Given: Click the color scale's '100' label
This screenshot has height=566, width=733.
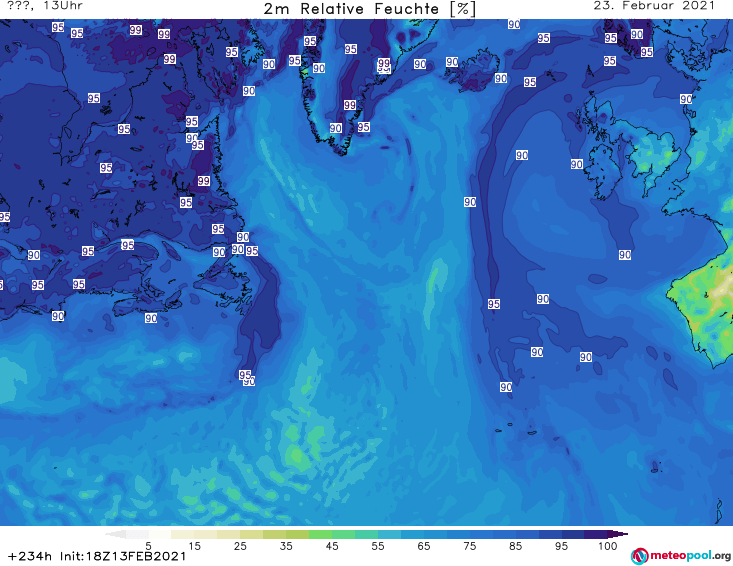Looking at the screenshot, I should point(608,546).
